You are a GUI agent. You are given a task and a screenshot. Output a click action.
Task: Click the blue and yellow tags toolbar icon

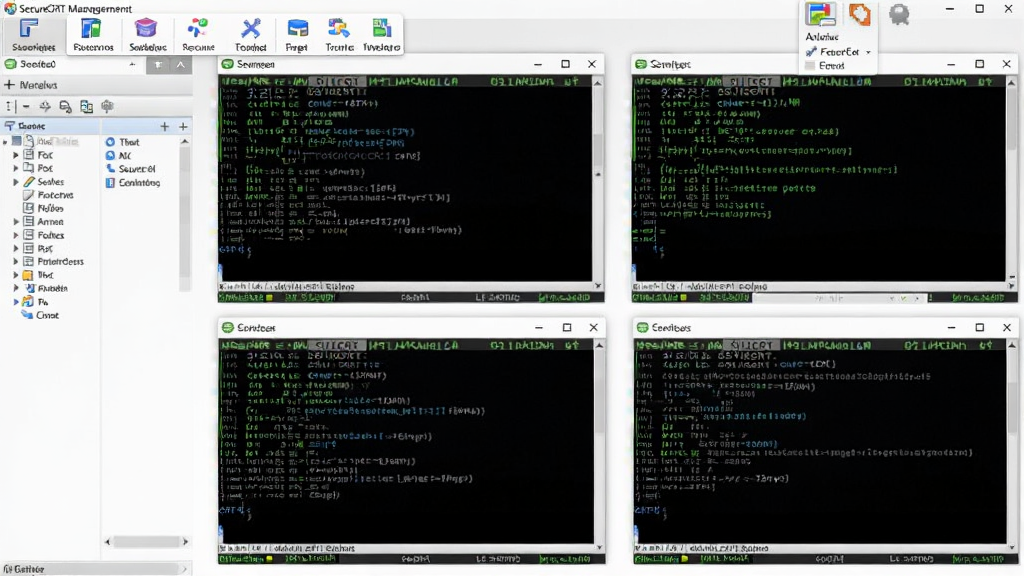pyautogui.click(x=338, y=29)
